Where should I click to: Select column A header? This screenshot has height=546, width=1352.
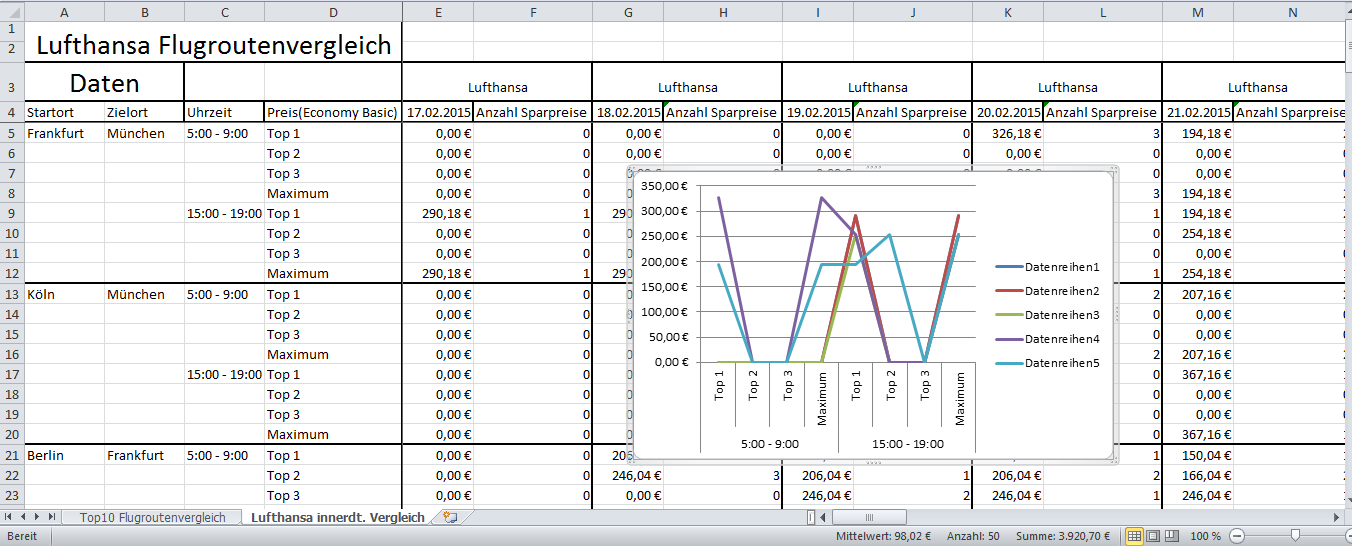[x=64, y=12]
